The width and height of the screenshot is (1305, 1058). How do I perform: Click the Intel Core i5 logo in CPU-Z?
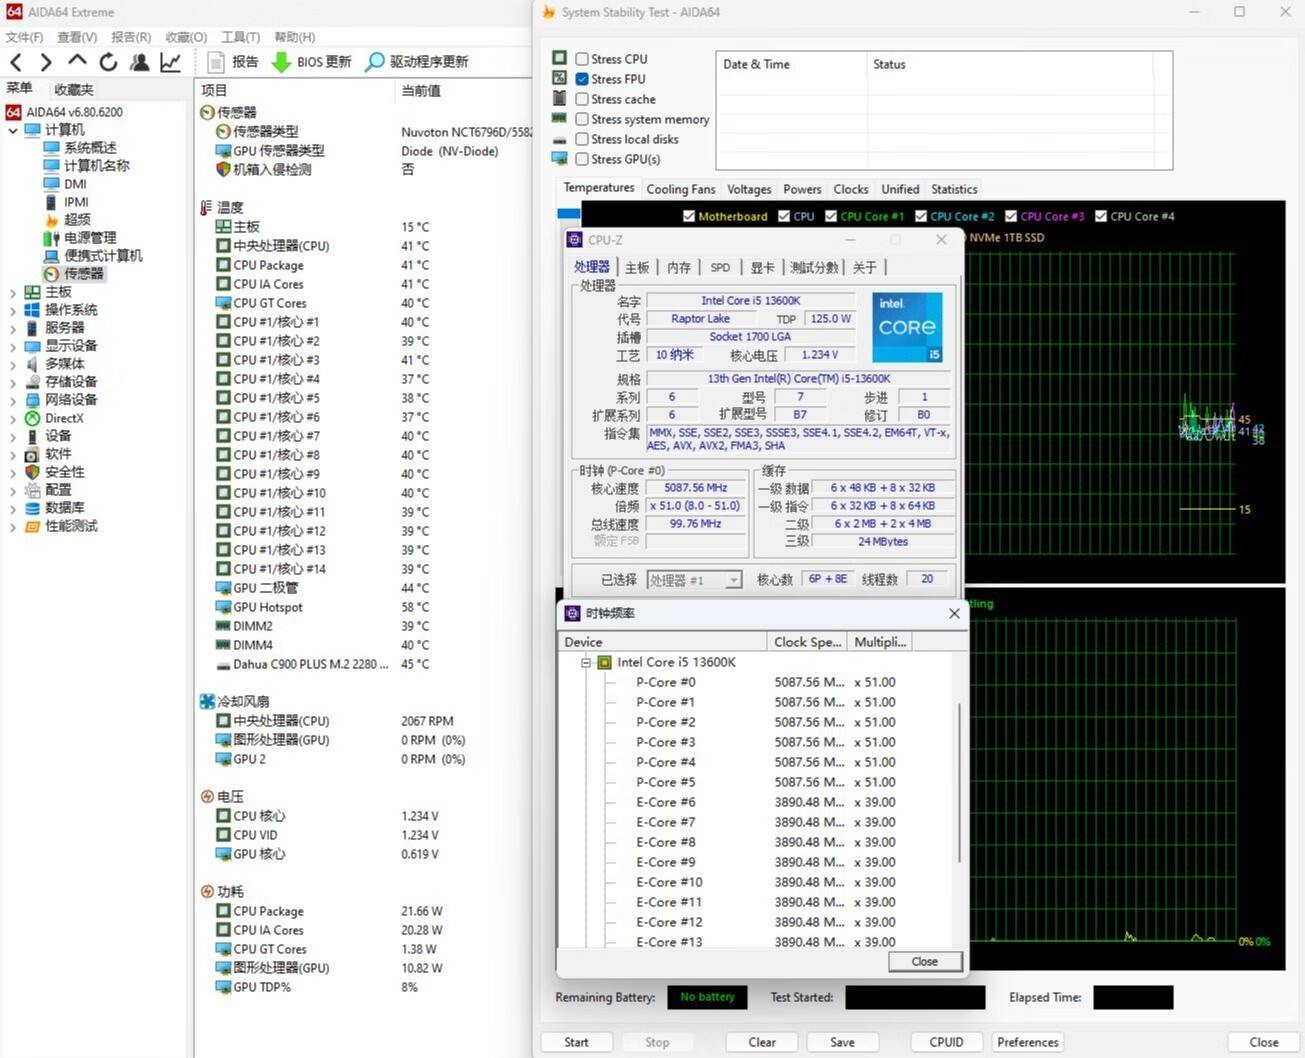coord(907,327)
